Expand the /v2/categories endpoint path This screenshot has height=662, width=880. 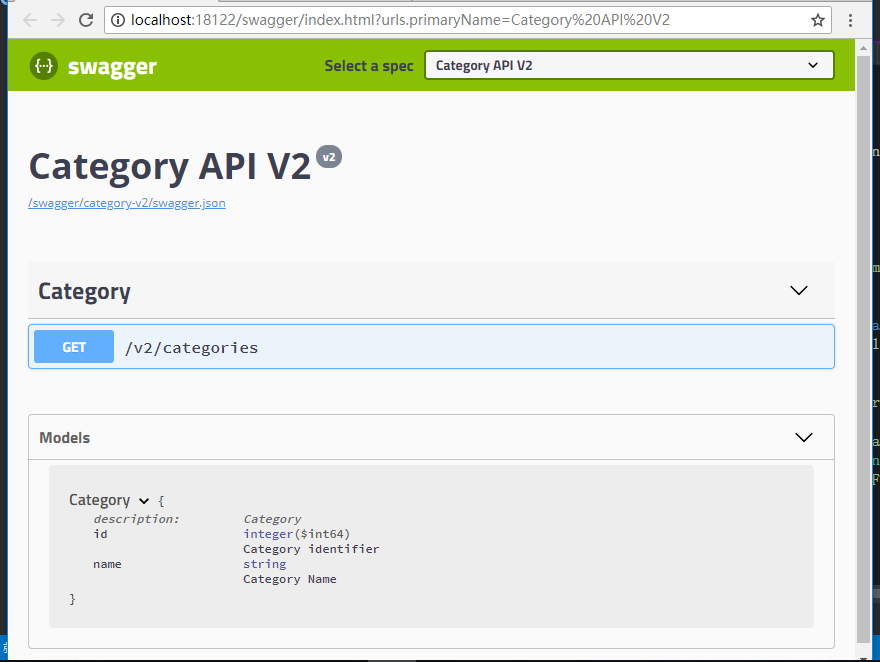point(191,348)
